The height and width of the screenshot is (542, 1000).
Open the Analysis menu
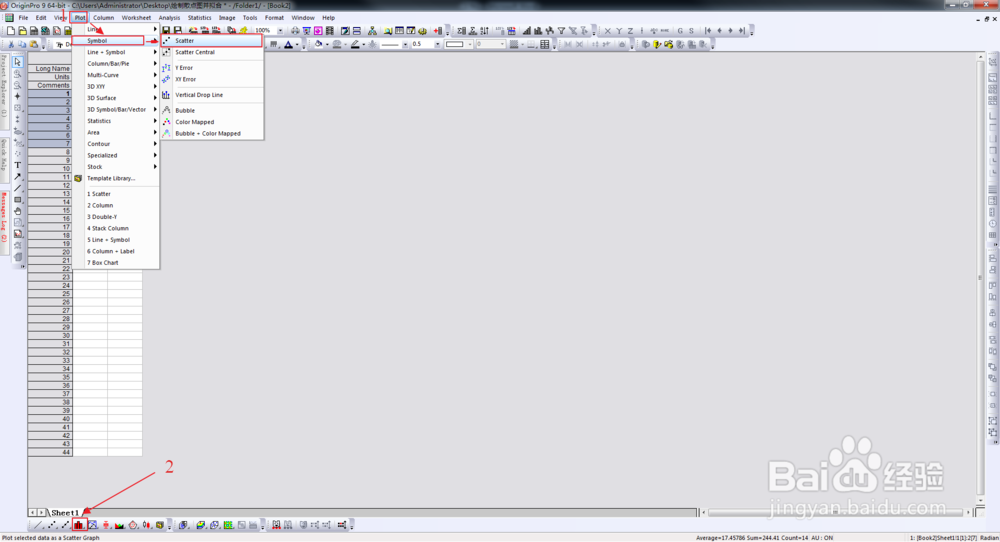click(x=169, y=18)
